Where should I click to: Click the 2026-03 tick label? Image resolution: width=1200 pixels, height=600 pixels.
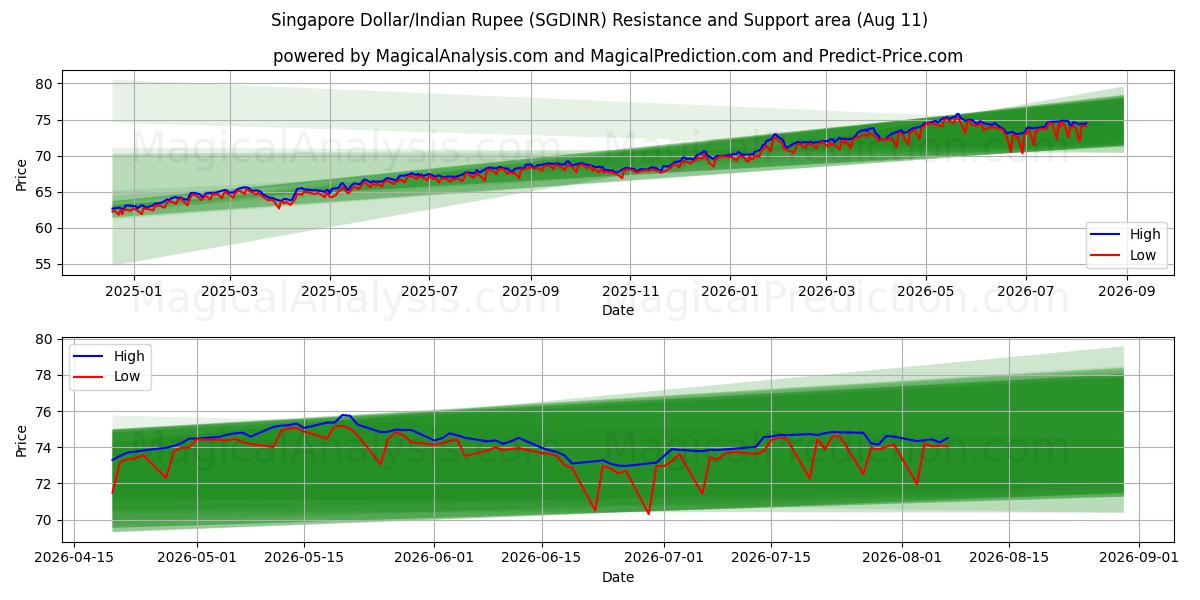click(826, 291)
